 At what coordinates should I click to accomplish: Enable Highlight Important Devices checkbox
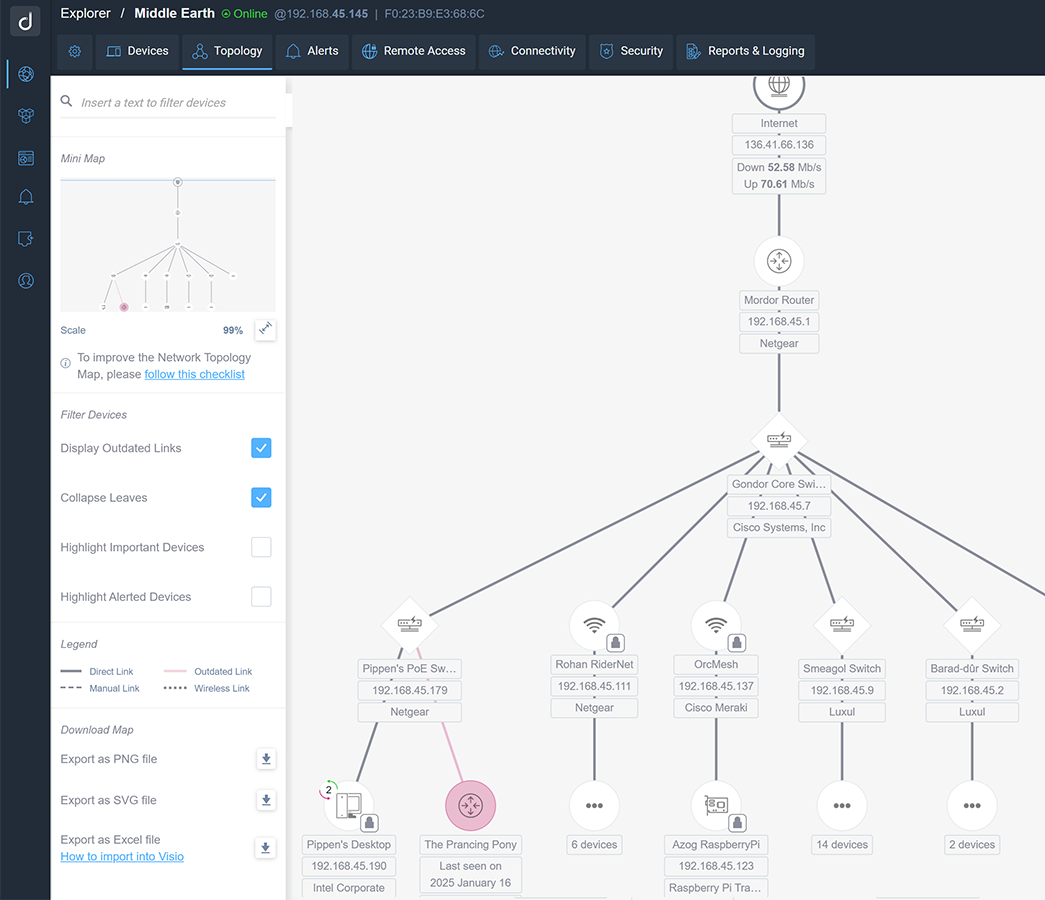click(261, 547)
